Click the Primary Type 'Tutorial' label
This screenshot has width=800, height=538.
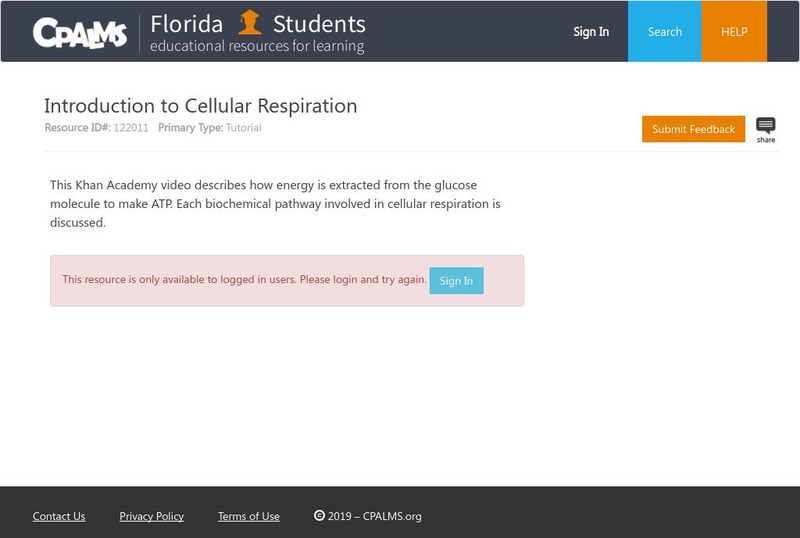click(x=243, y=128)
